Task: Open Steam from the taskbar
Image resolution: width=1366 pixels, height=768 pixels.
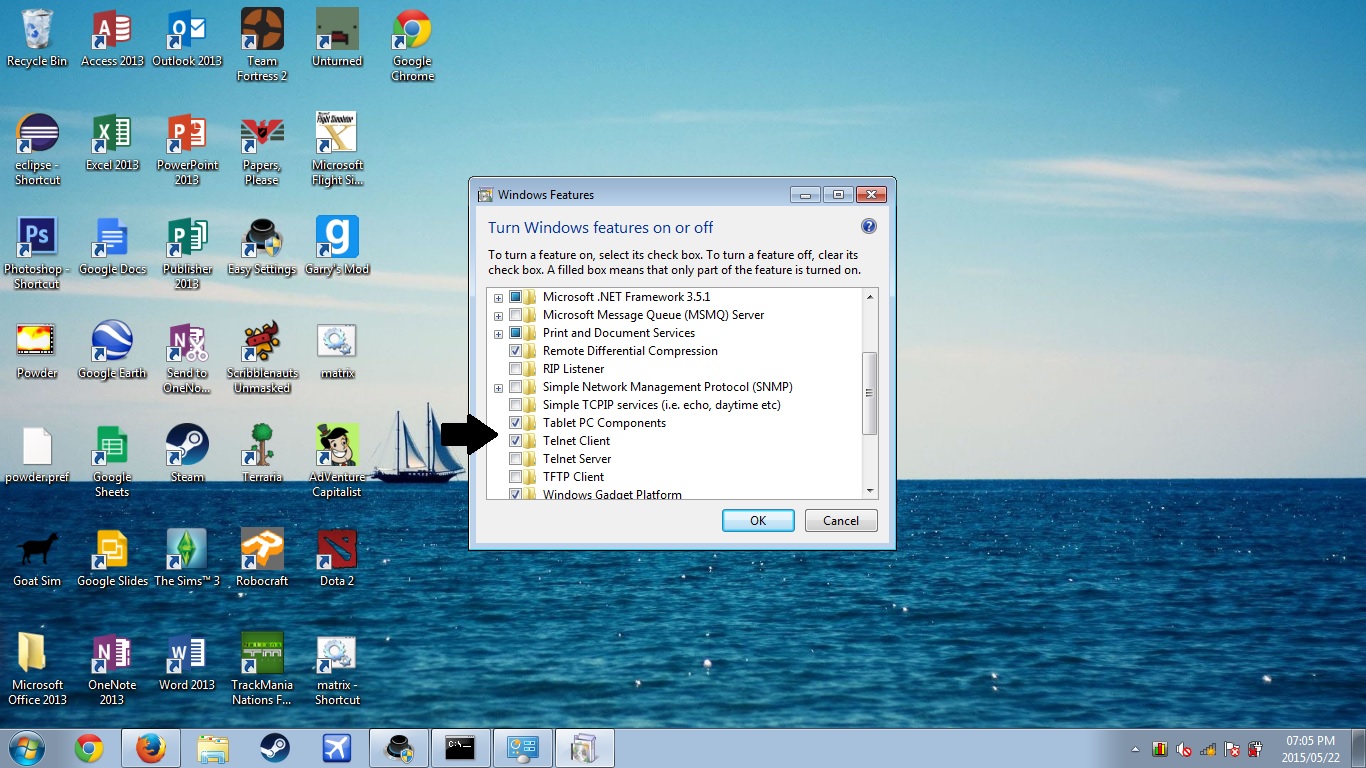Action: (x=275, y=748)
